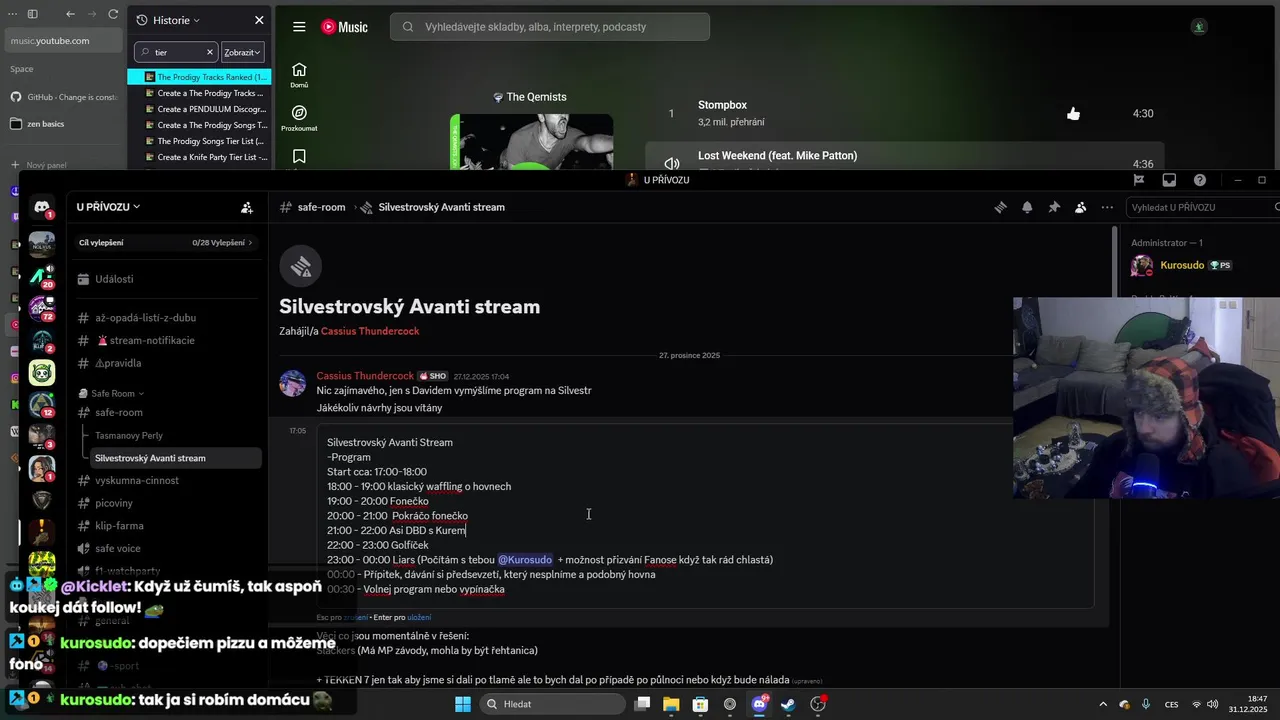Expand the Historie dropdown header
The height and width of the screenshot is (720, 1280).
pos(176,20)
